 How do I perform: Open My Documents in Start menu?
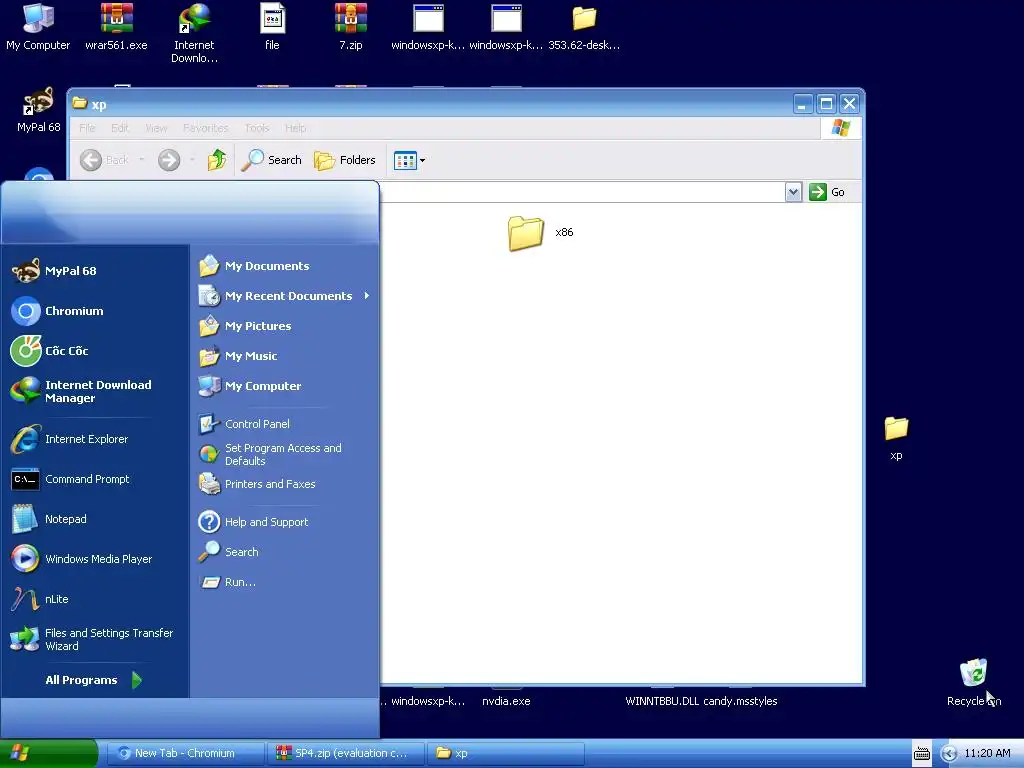pyautogui.click(x=285, y=266)
